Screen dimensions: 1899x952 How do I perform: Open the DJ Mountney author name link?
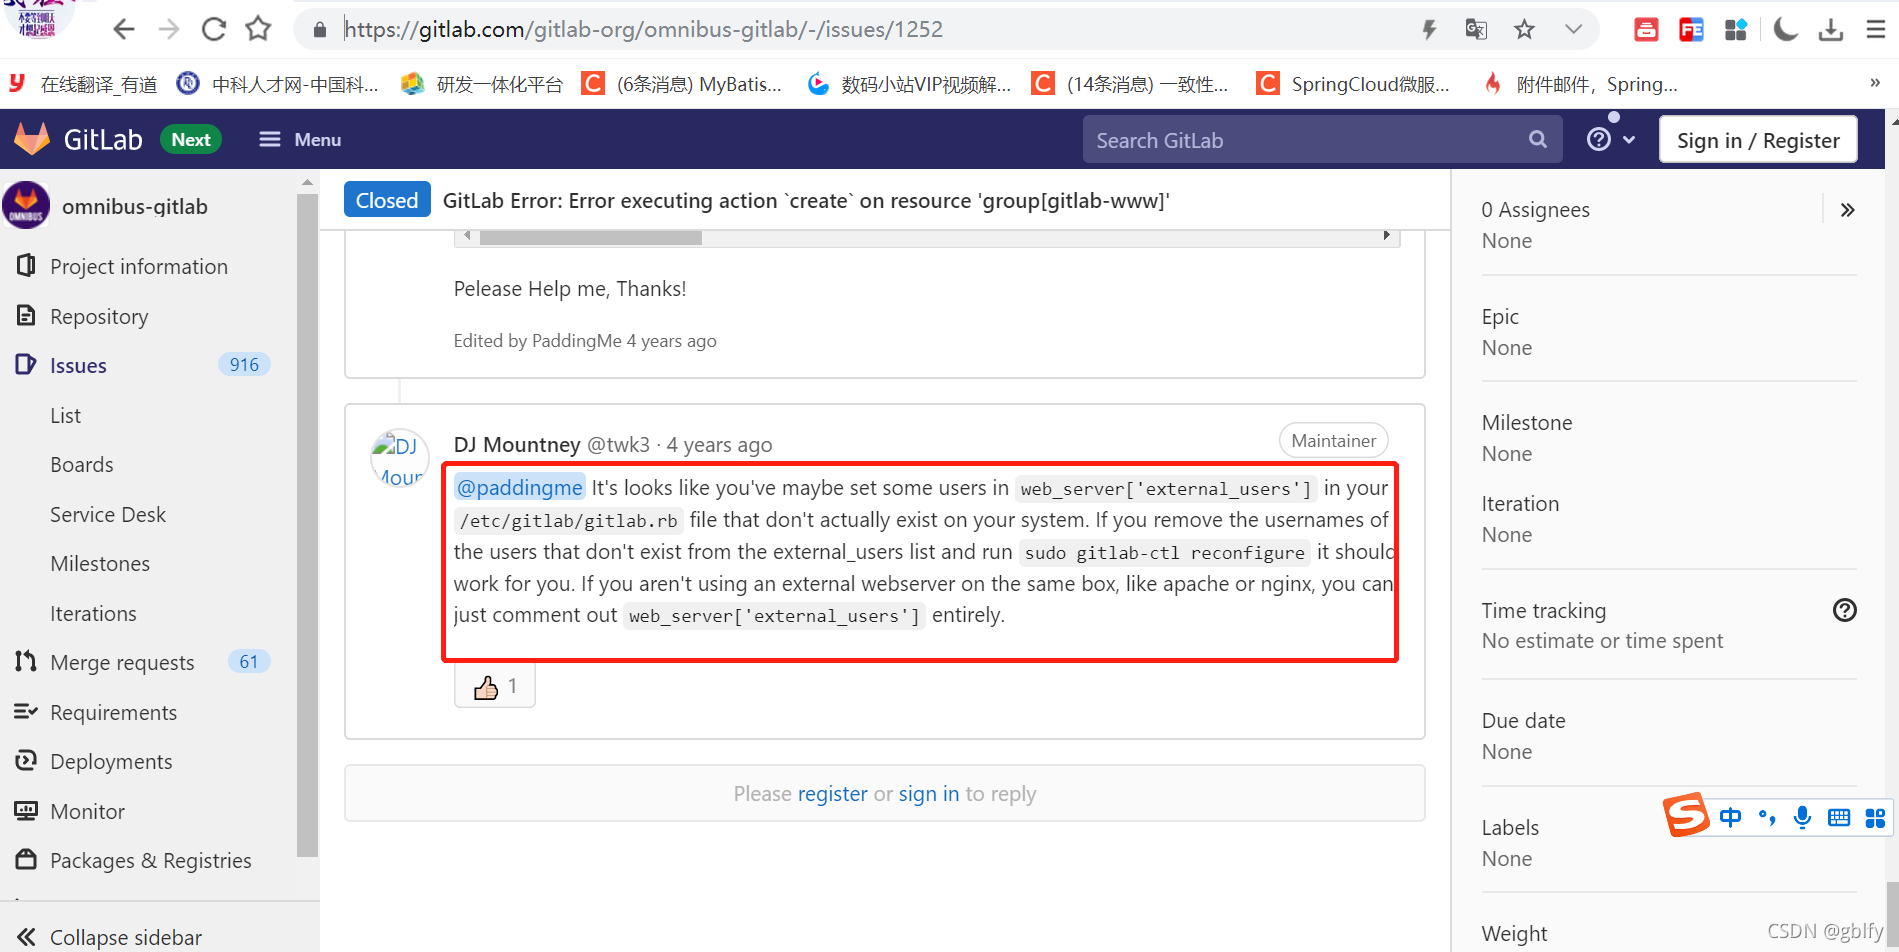[x=517, y=444]
